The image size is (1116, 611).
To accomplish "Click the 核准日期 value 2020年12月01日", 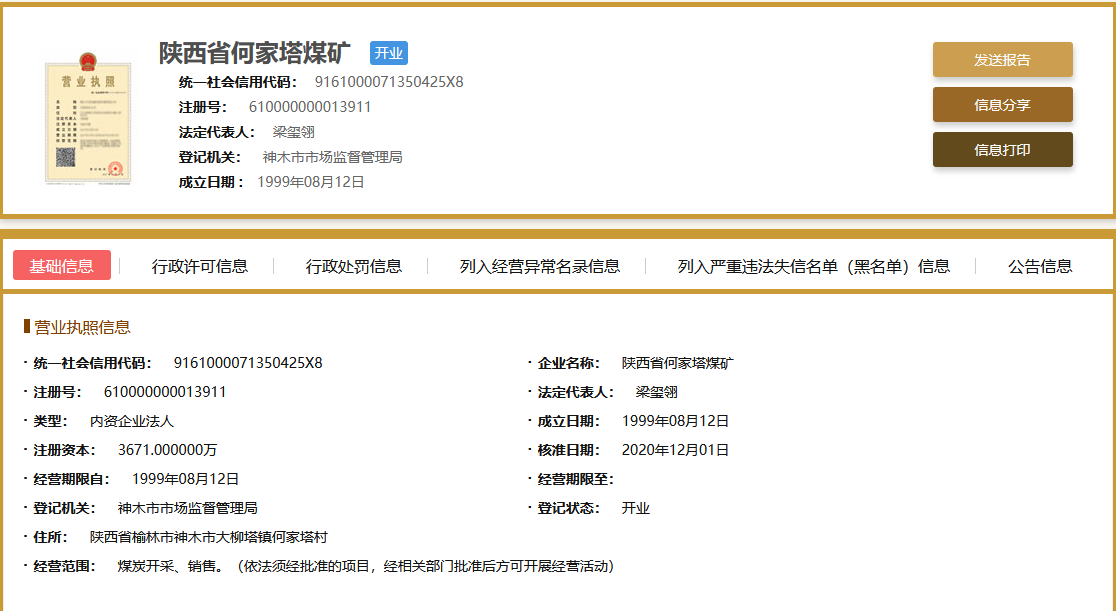I will [675, 450].
